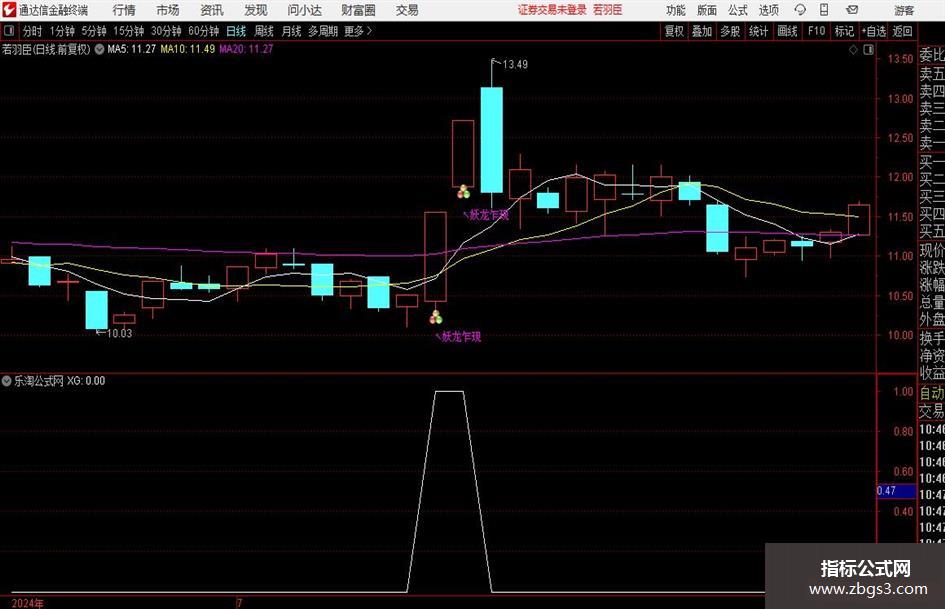Click the XG indicator peak line
945x609 pixels.
pyautogui.click(x=450, y=392)
